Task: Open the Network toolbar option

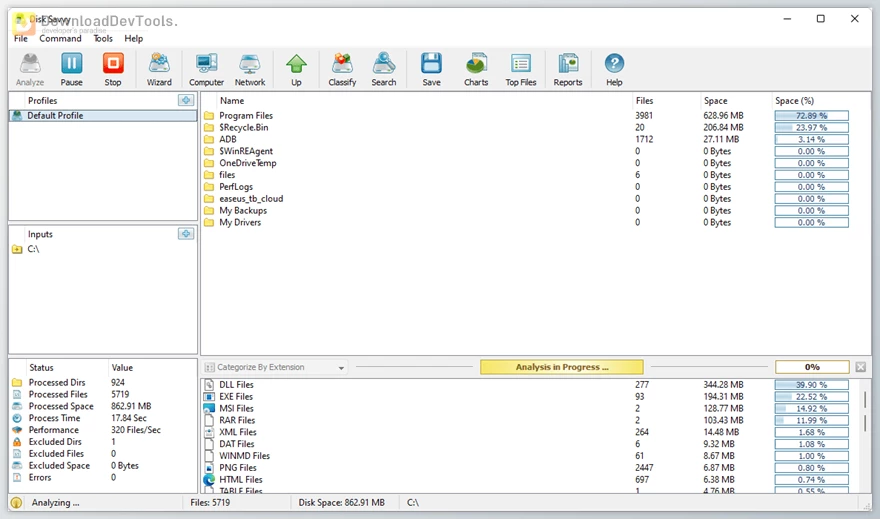Action: [250, 70]
